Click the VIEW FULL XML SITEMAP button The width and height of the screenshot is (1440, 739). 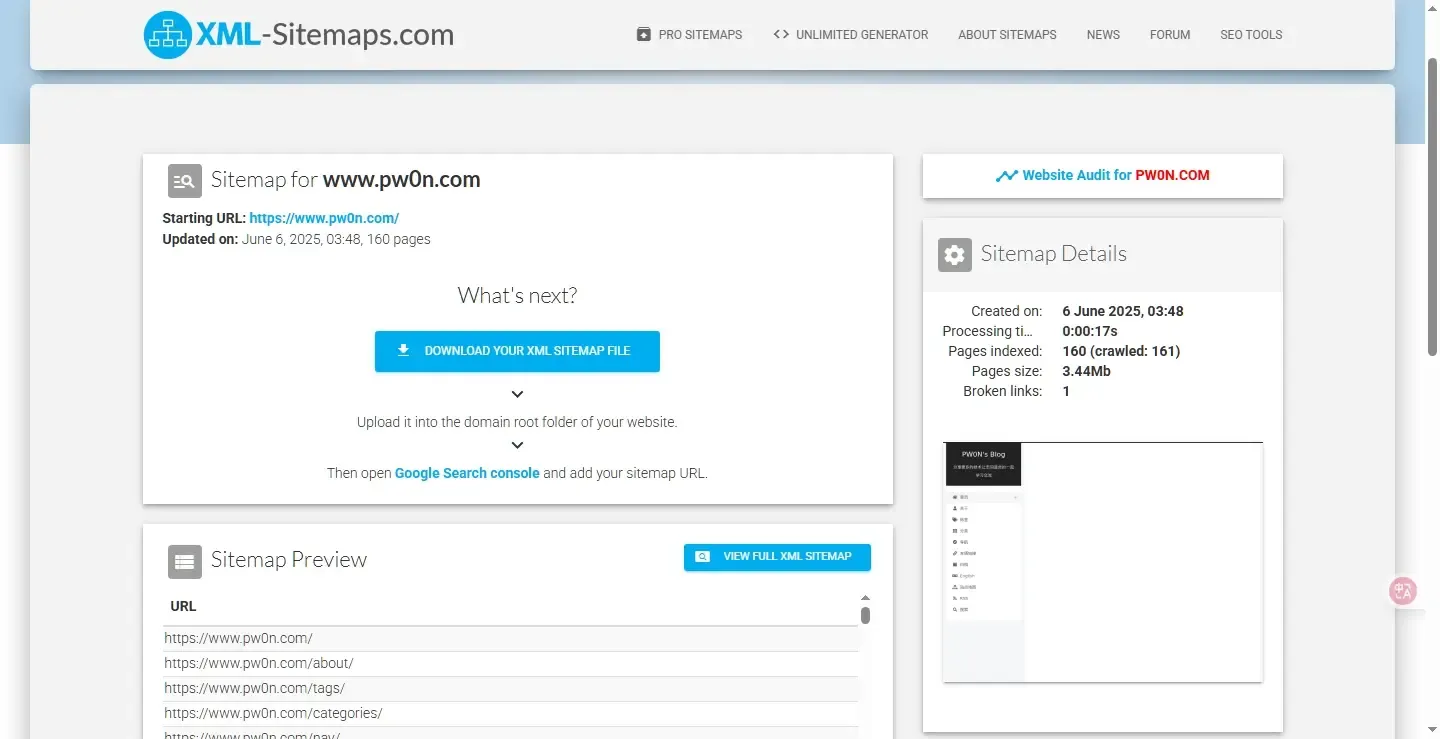[x=777, y=557]
